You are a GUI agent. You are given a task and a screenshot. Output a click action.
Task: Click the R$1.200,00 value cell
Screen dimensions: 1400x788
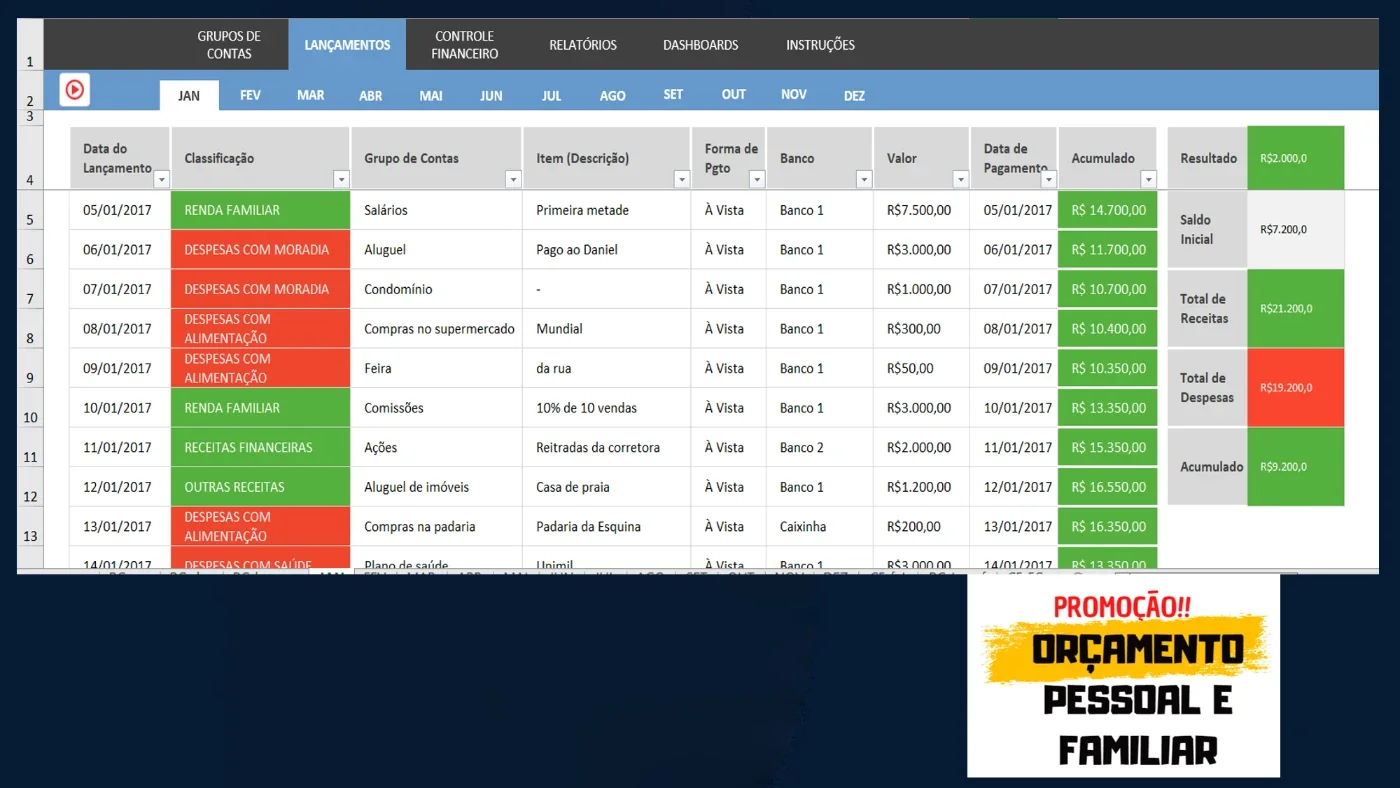[922, 487]
